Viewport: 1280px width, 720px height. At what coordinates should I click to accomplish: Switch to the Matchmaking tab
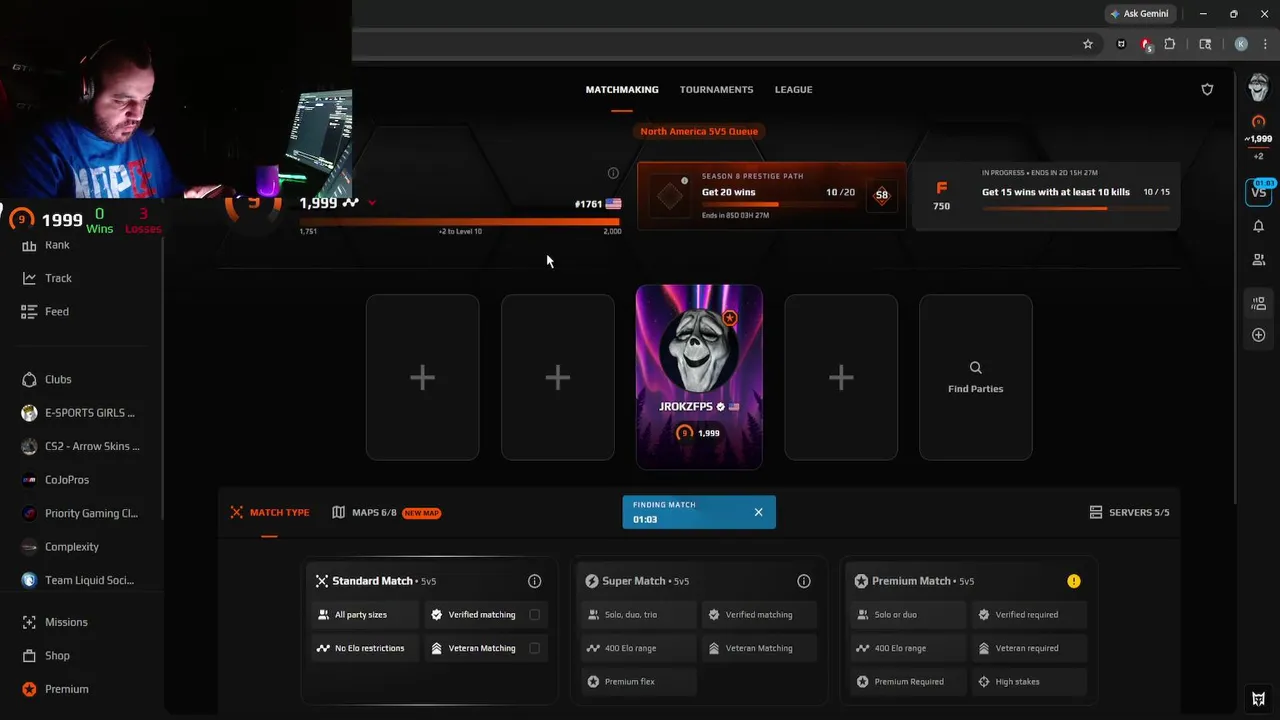click(622, 89)
